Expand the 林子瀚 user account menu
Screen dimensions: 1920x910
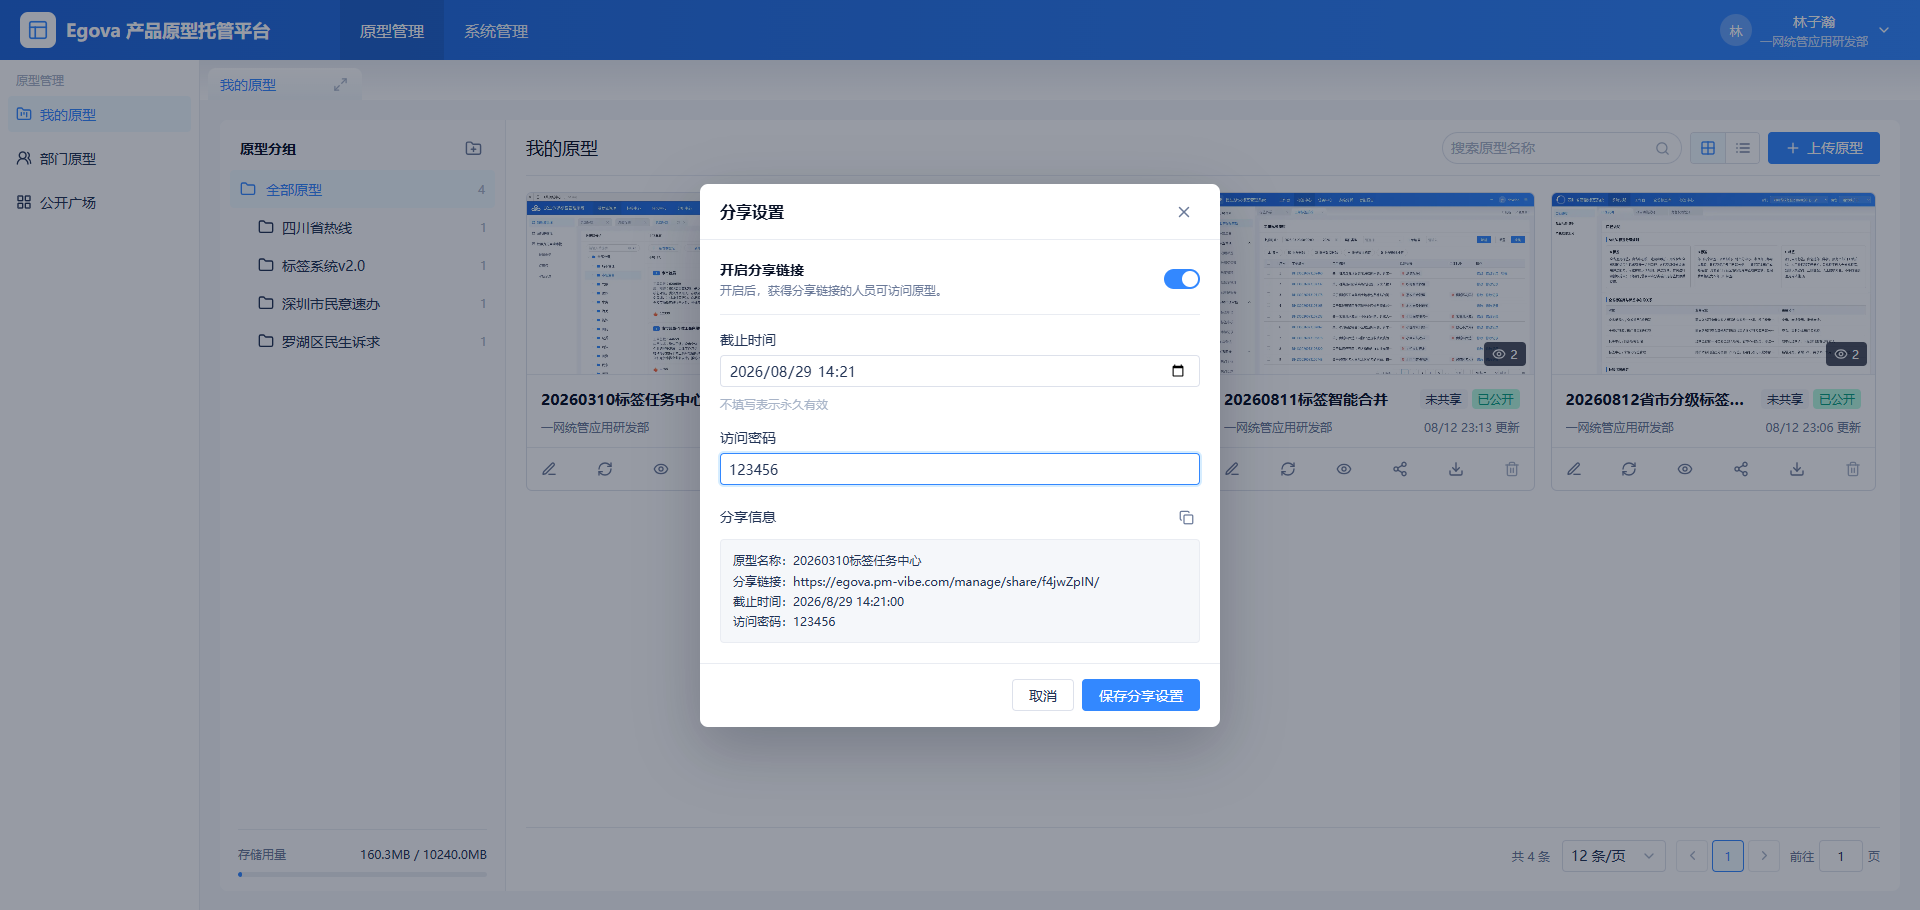click(x=1884, y=30)
